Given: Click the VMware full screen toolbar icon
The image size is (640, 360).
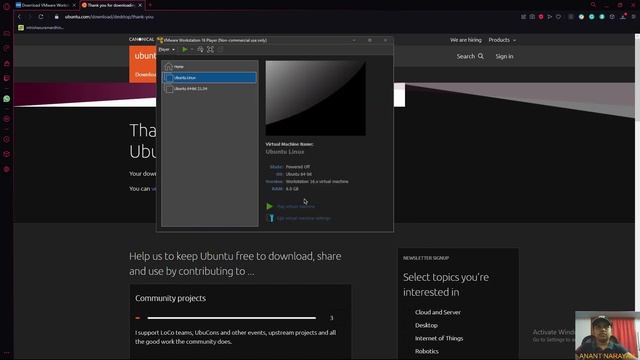Looking at the screenshot, I should click(210, 49).
